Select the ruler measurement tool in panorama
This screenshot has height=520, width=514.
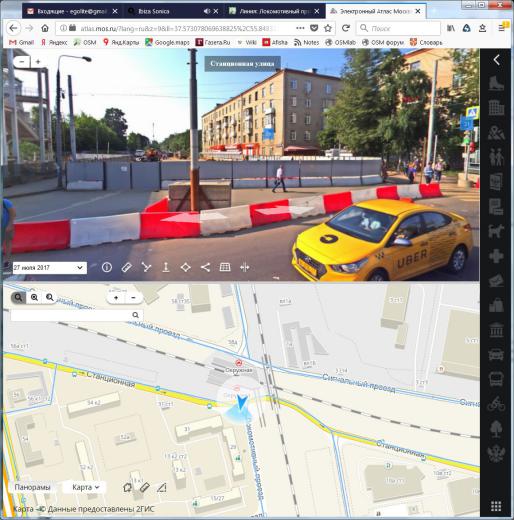pyautogui.click(x=127, y=267)
